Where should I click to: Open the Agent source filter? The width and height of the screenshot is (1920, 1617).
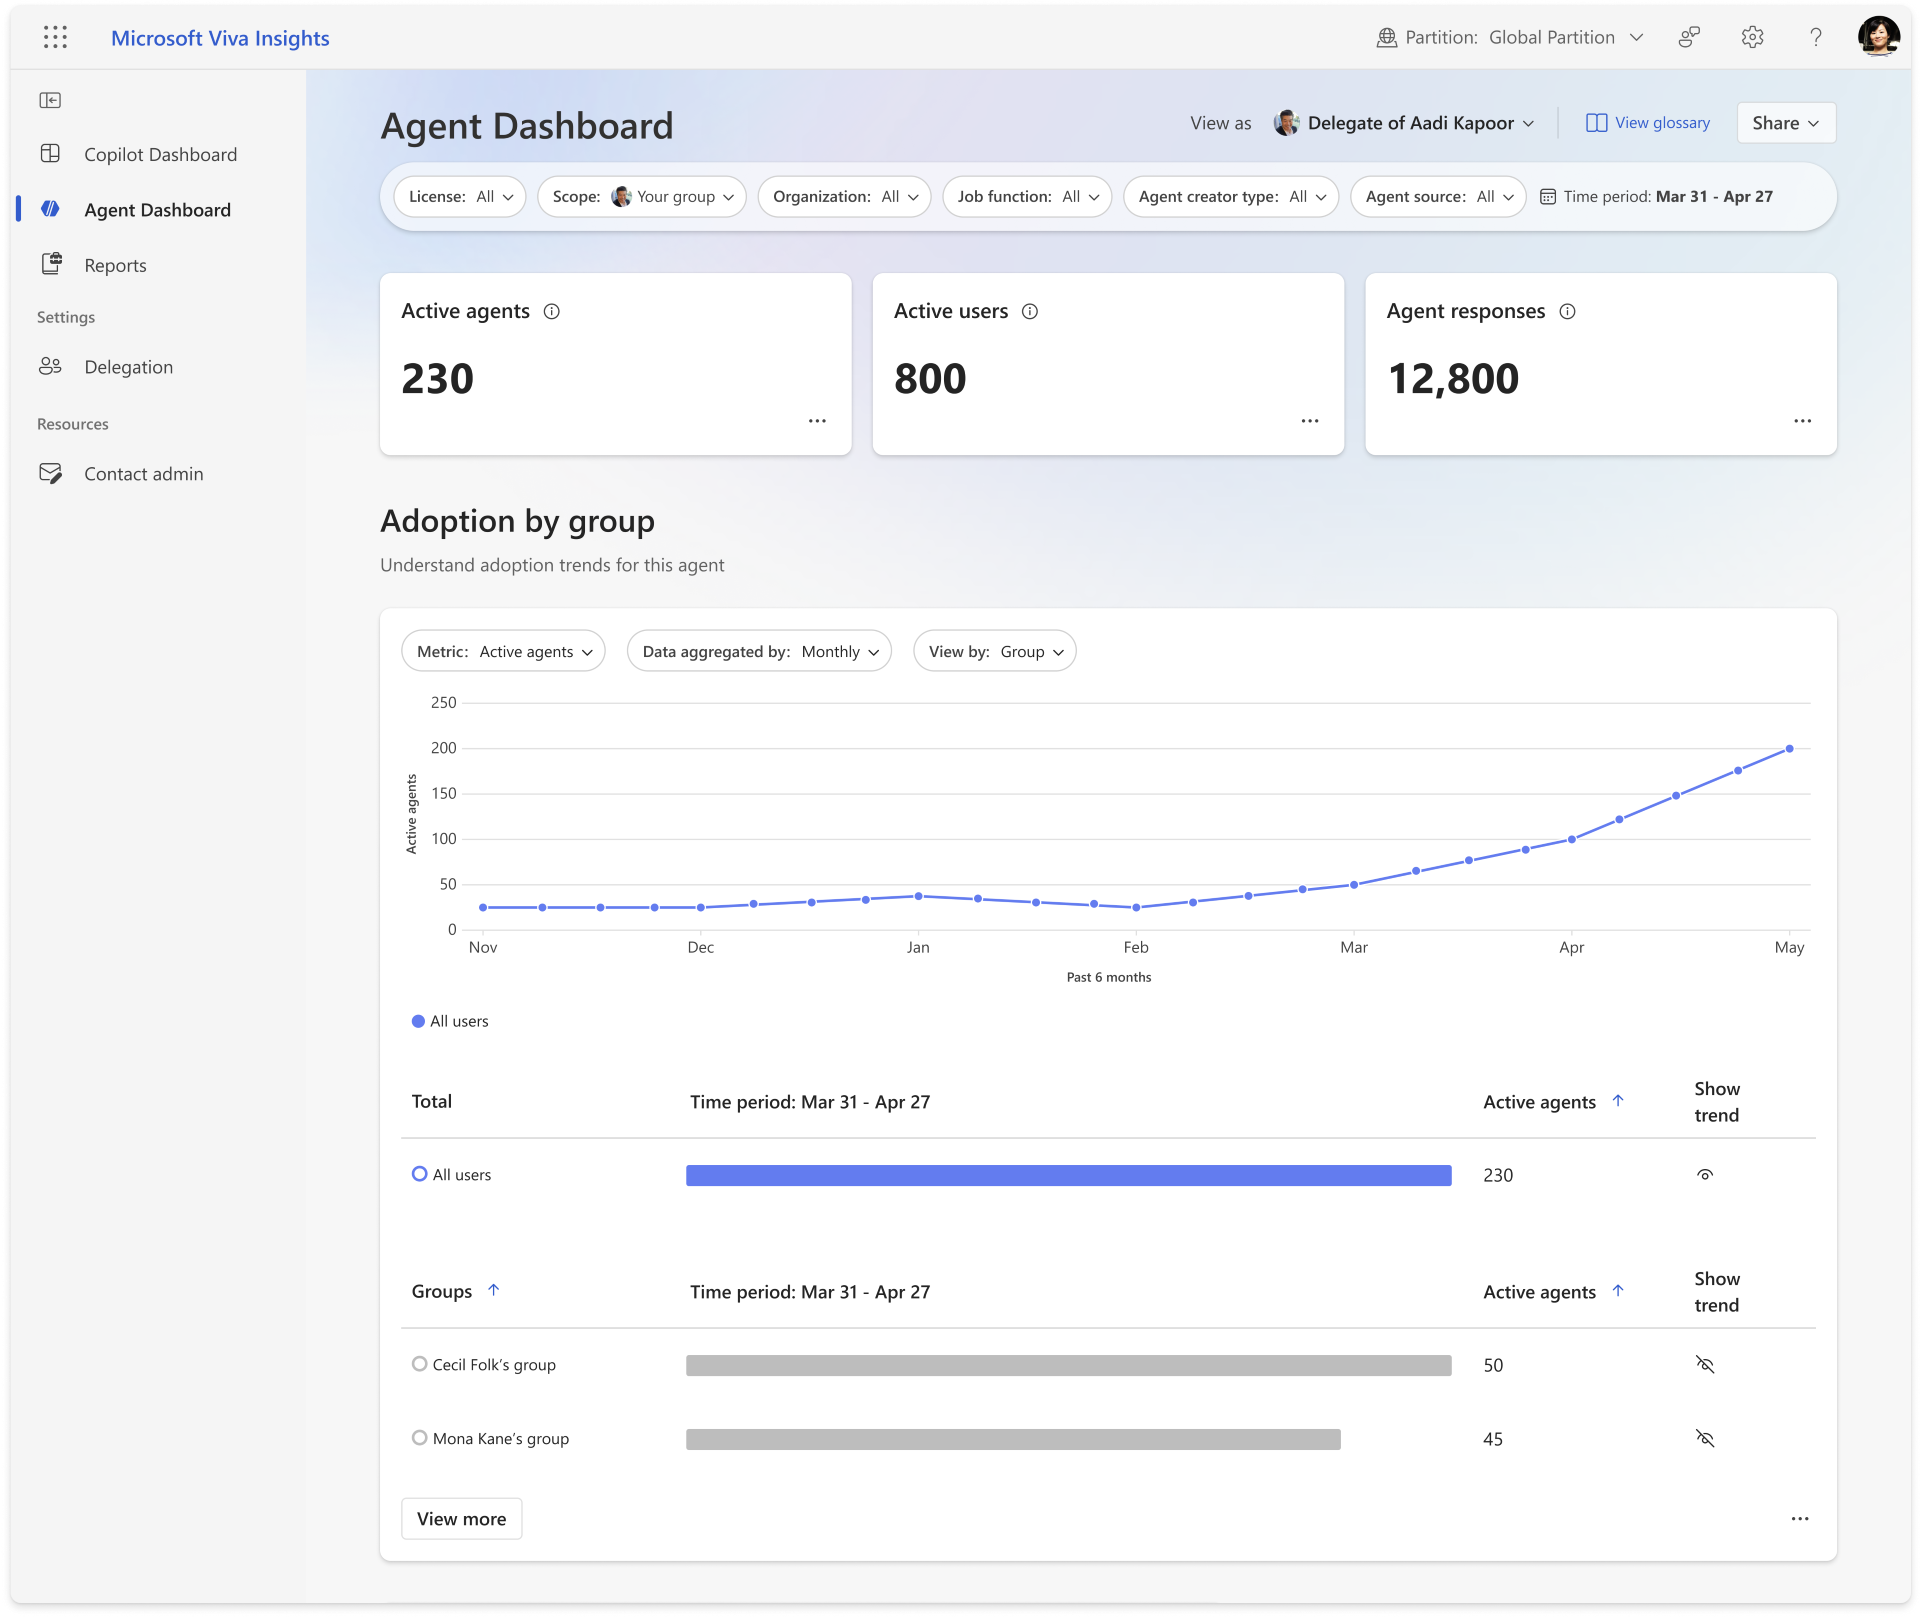tap(1437, 197)
